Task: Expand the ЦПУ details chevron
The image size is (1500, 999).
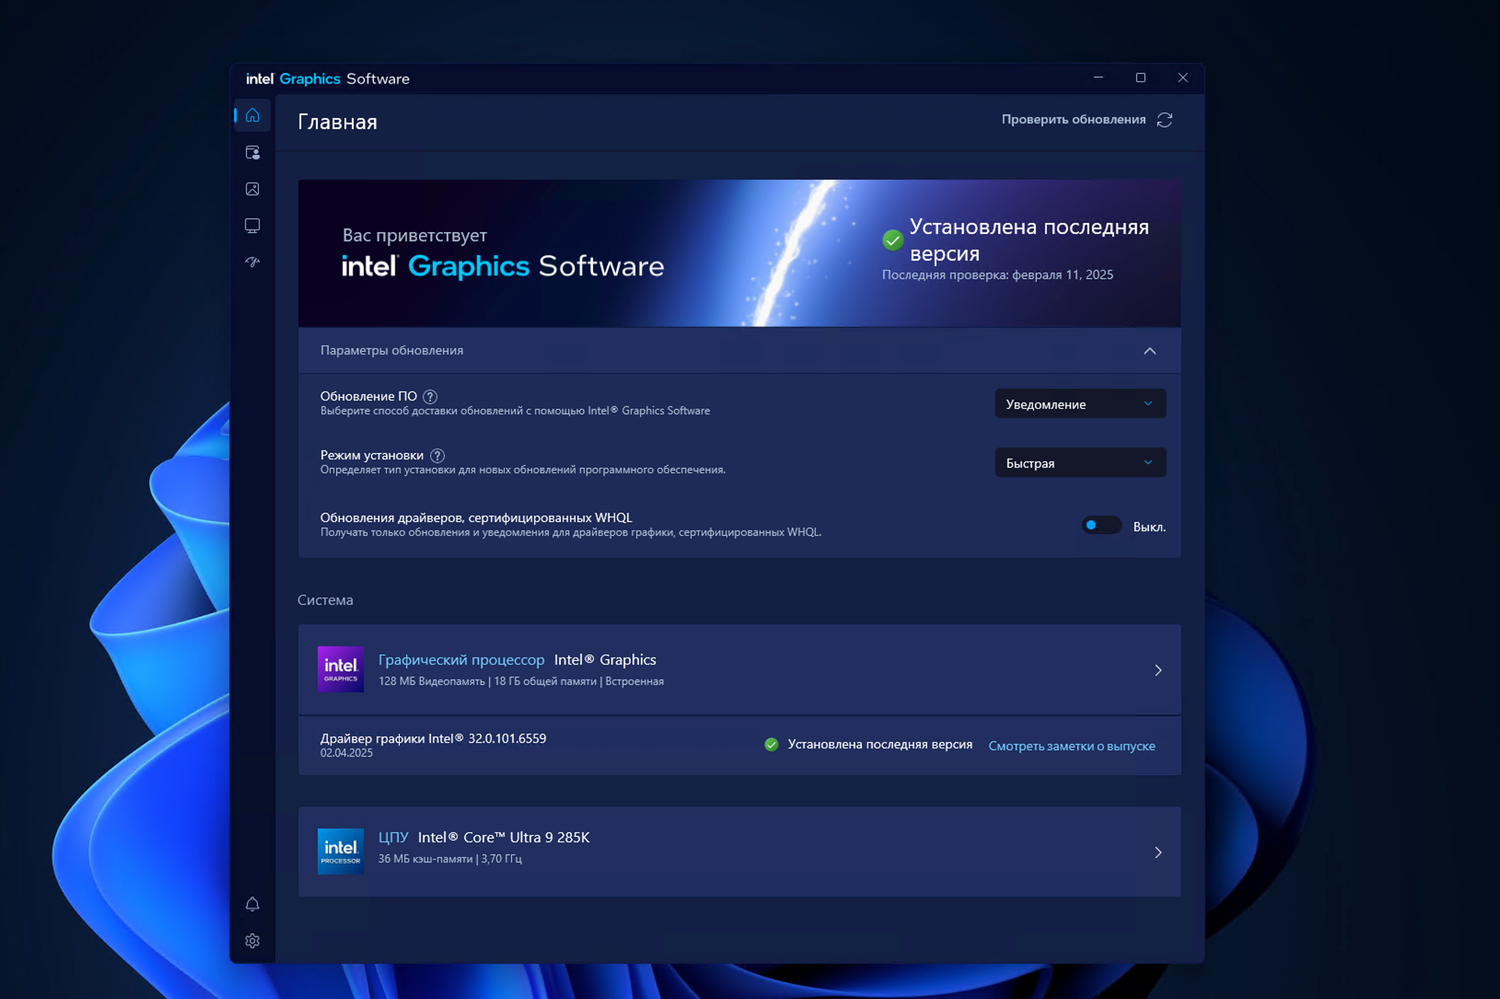Action: pos(1158,852)
